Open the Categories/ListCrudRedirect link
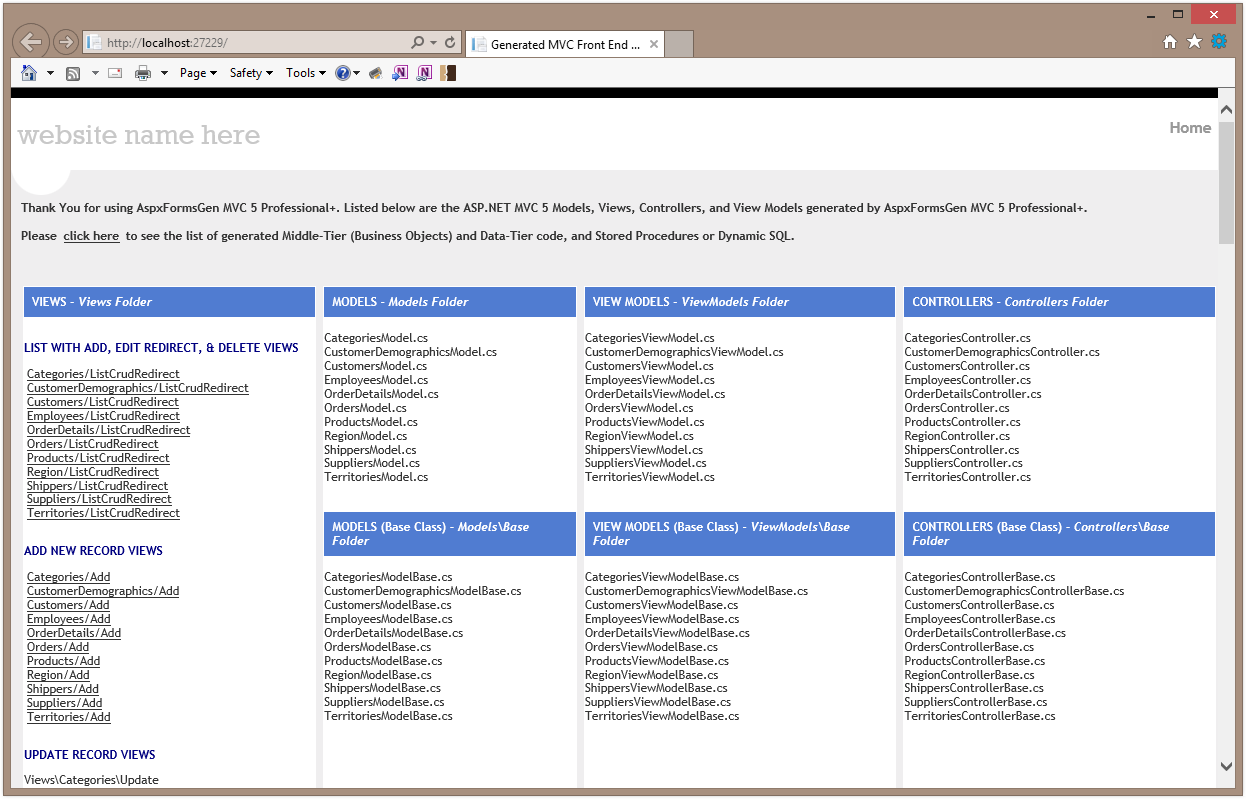Image resolution: width=1246 pixels, height=799 pixels. 103,374
